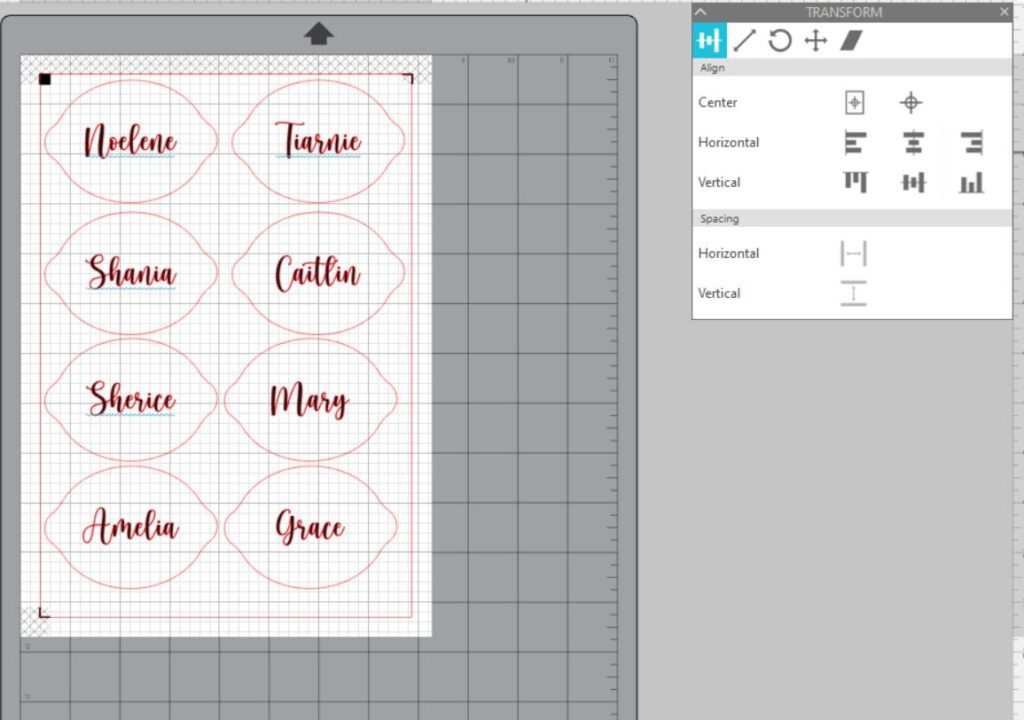Space objects evenly horizontally

point(853,254)
